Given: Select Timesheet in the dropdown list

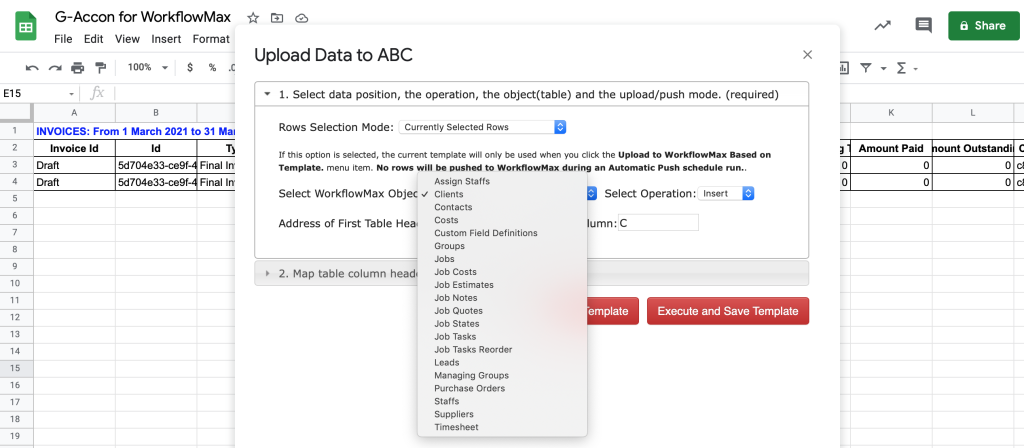Looking at the screenshot, I should [x=456, y=427].
